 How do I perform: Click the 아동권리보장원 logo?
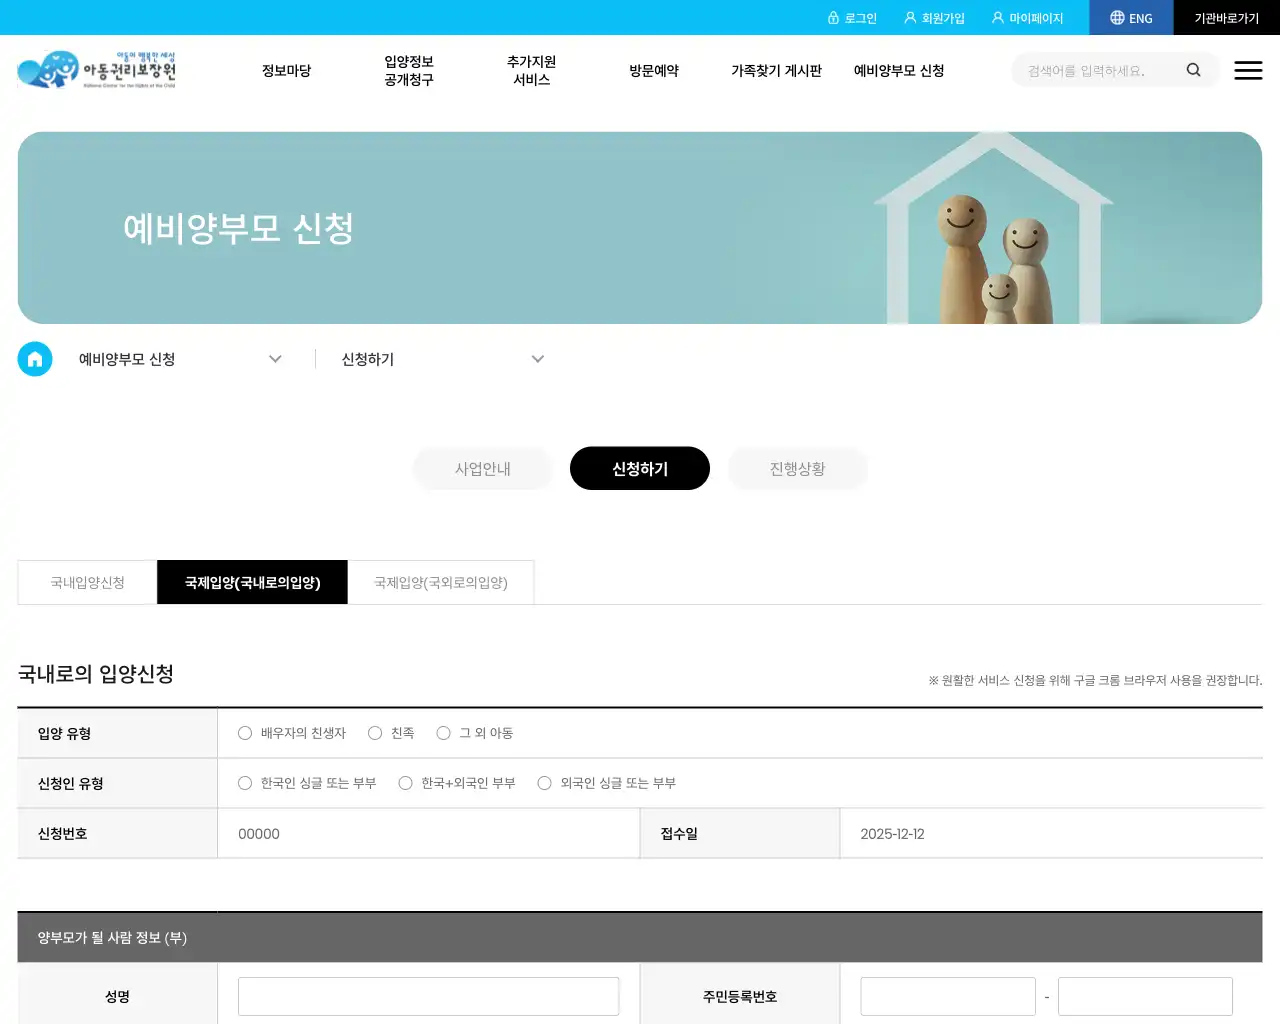coord(97,70)
